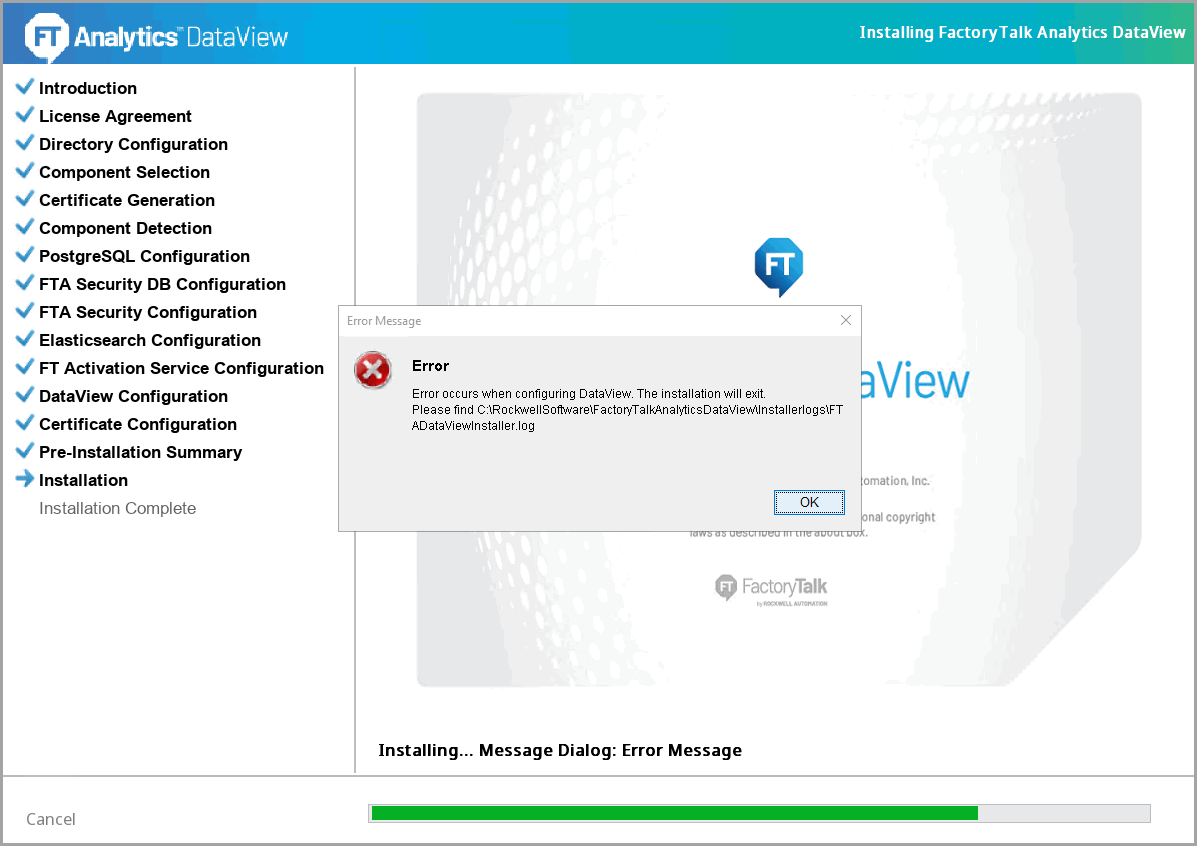Select the Certificate Generation step label
The height and width of the screenshot is (846, 1197).
pyautogui.click(x=127, y=200)
